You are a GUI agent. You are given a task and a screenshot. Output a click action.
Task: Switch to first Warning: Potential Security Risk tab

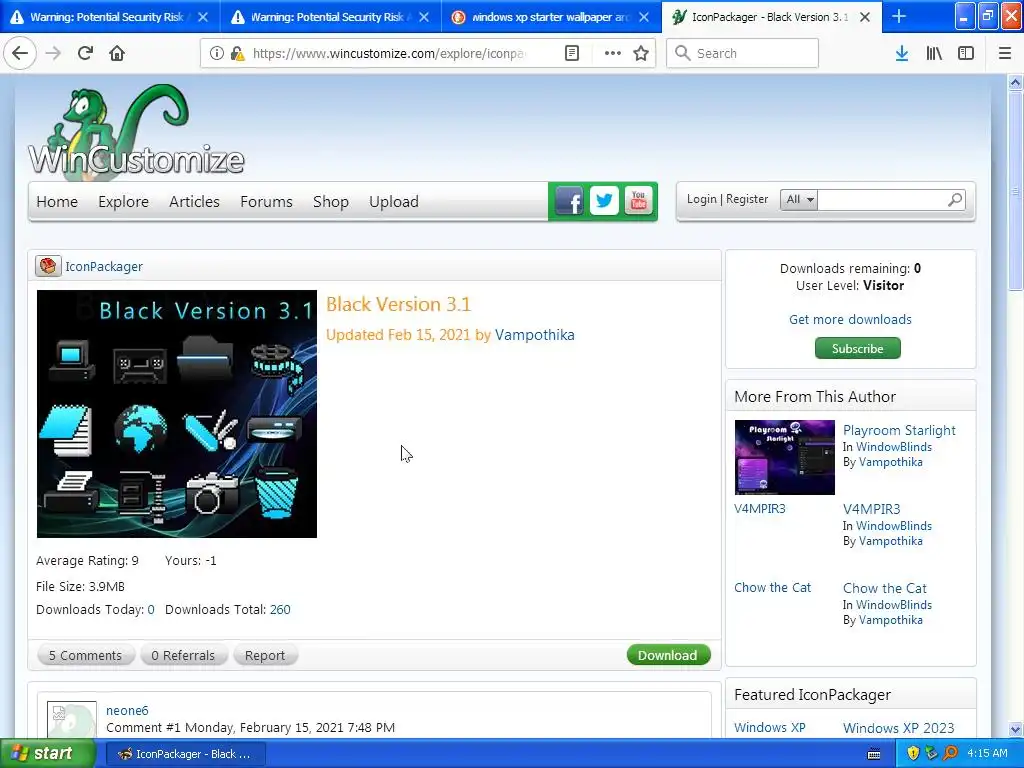point(110,17)
